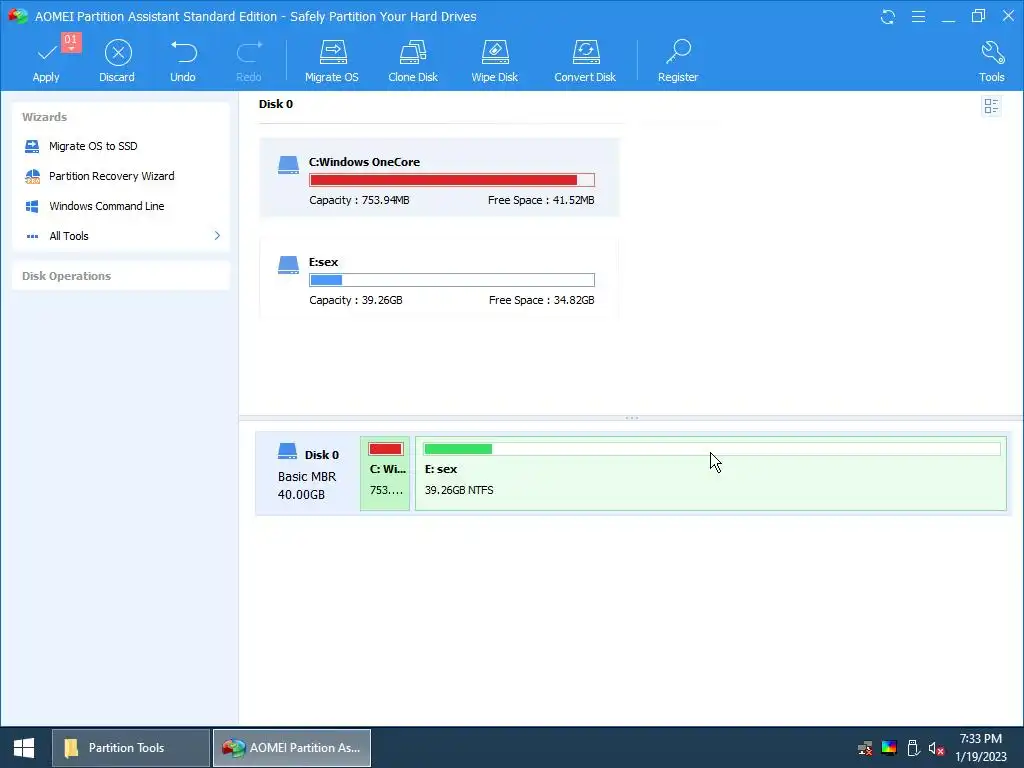Open Convert Disk in toolbar

[x=585, y=60]
